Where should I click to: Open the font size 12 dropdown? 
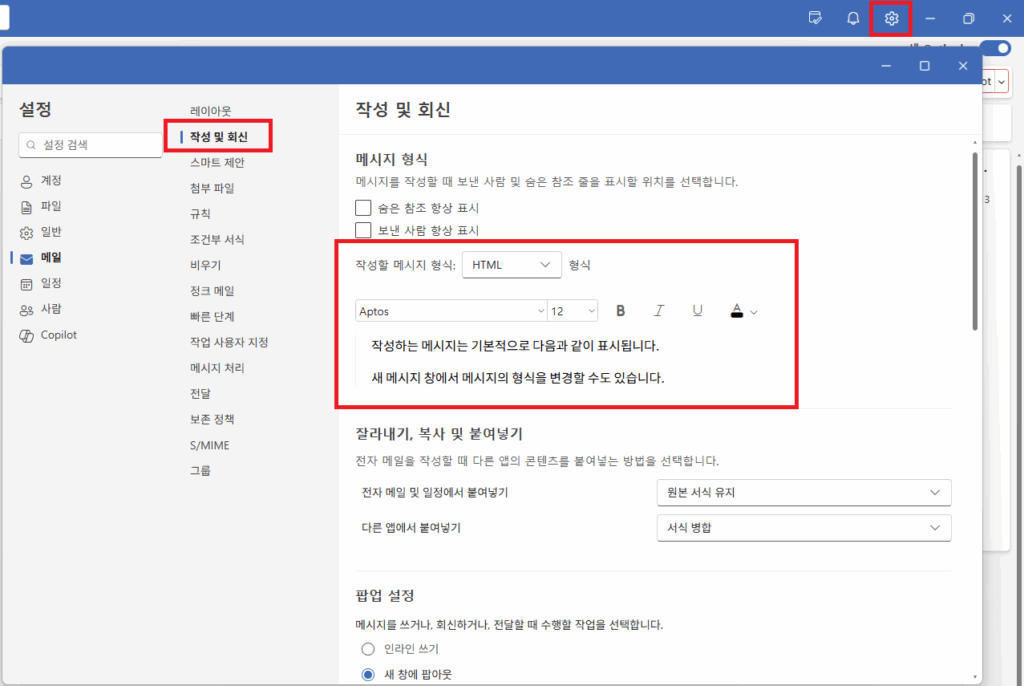(x=572, y=311)
